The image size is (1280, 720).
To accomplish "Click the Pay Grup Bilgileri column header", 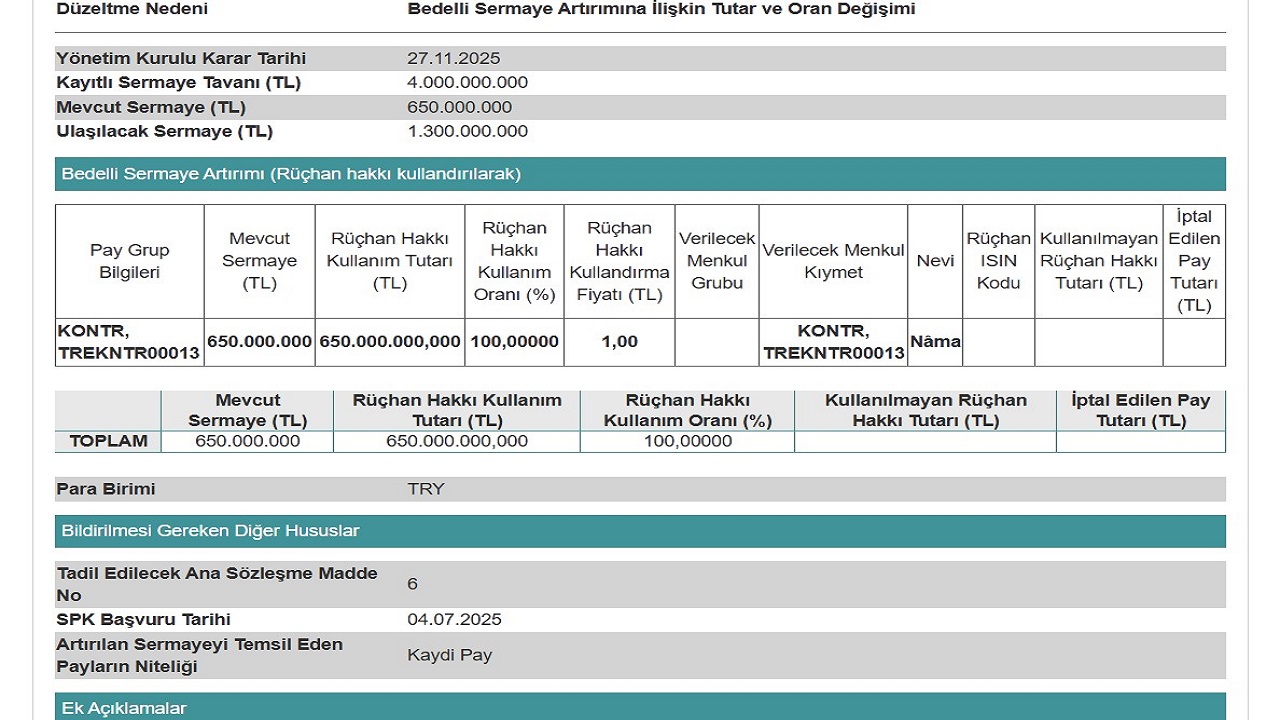I will (x=129, y=261).
